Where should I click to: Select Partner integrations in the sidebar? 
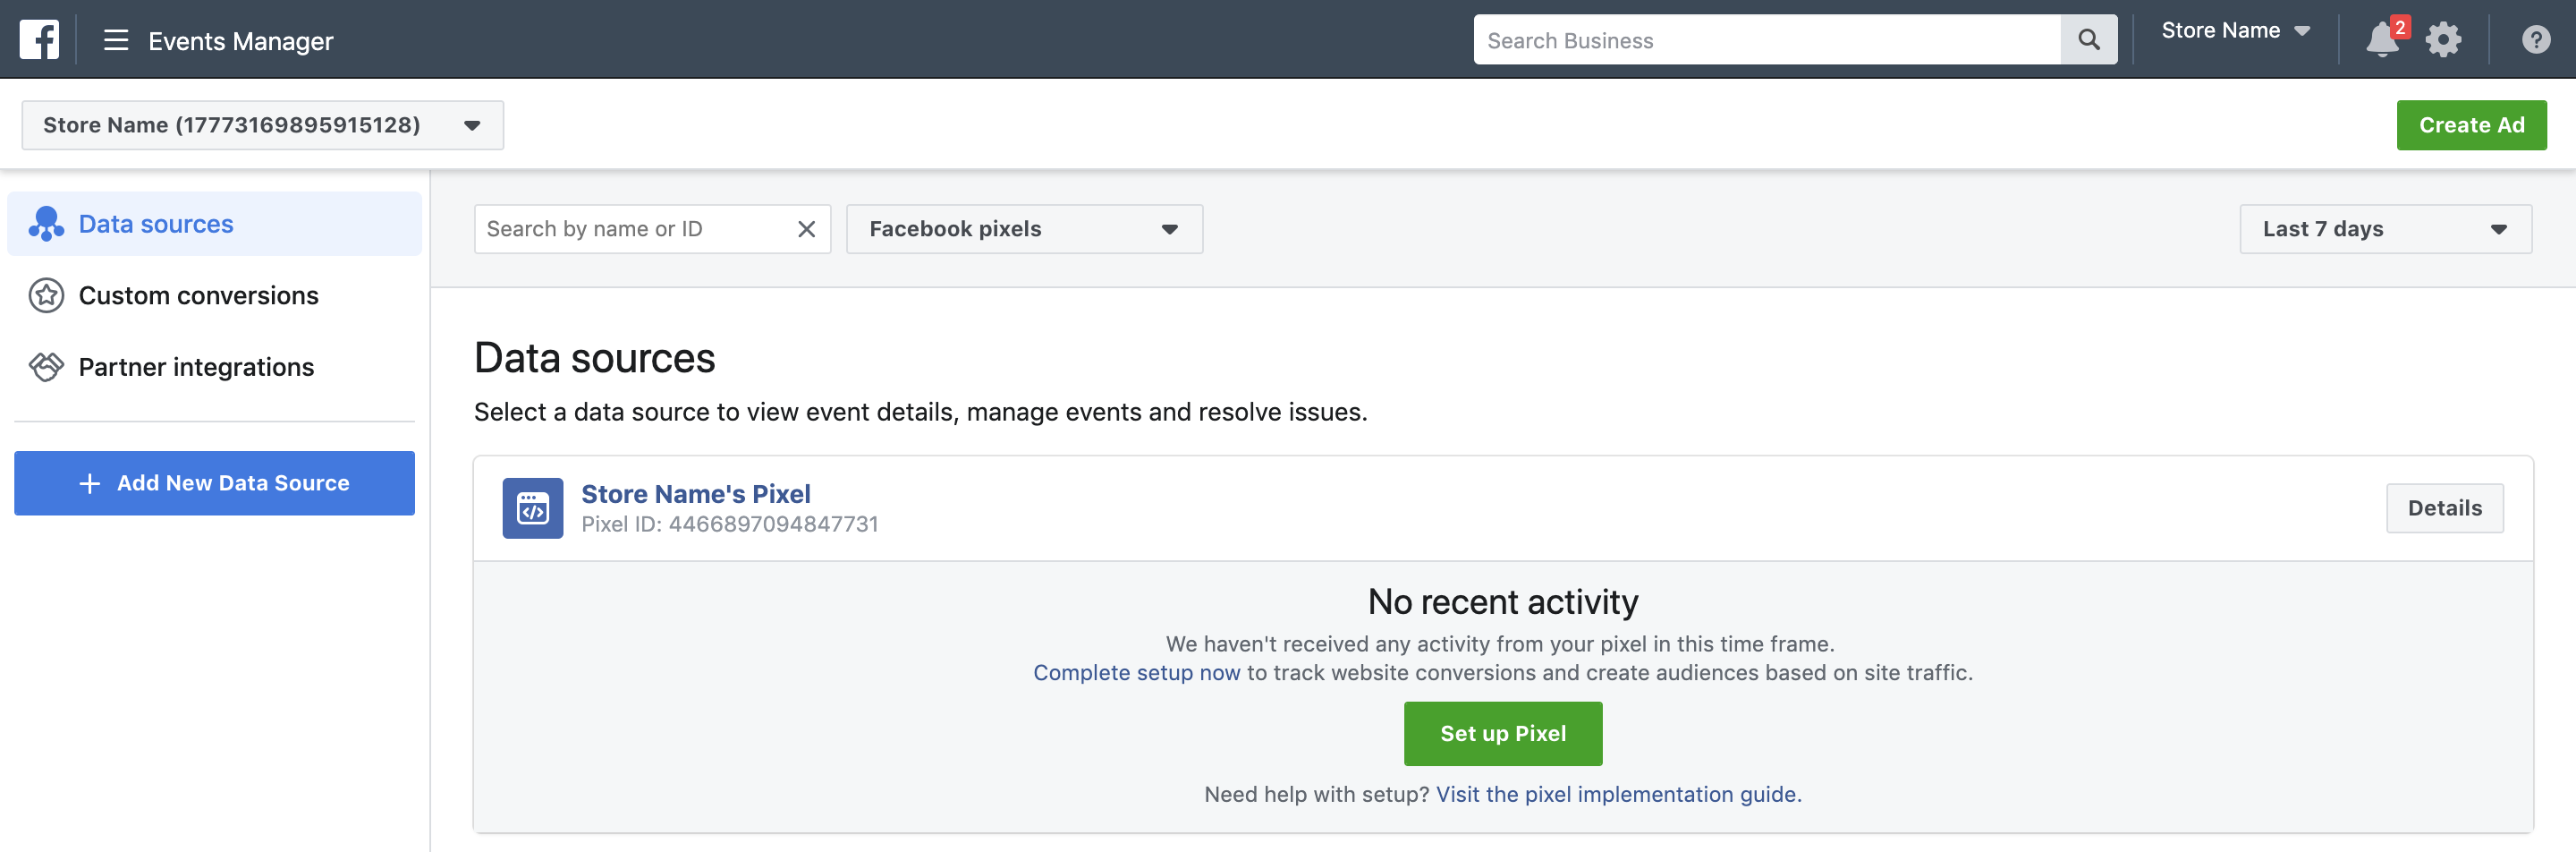tap(214, 367)
